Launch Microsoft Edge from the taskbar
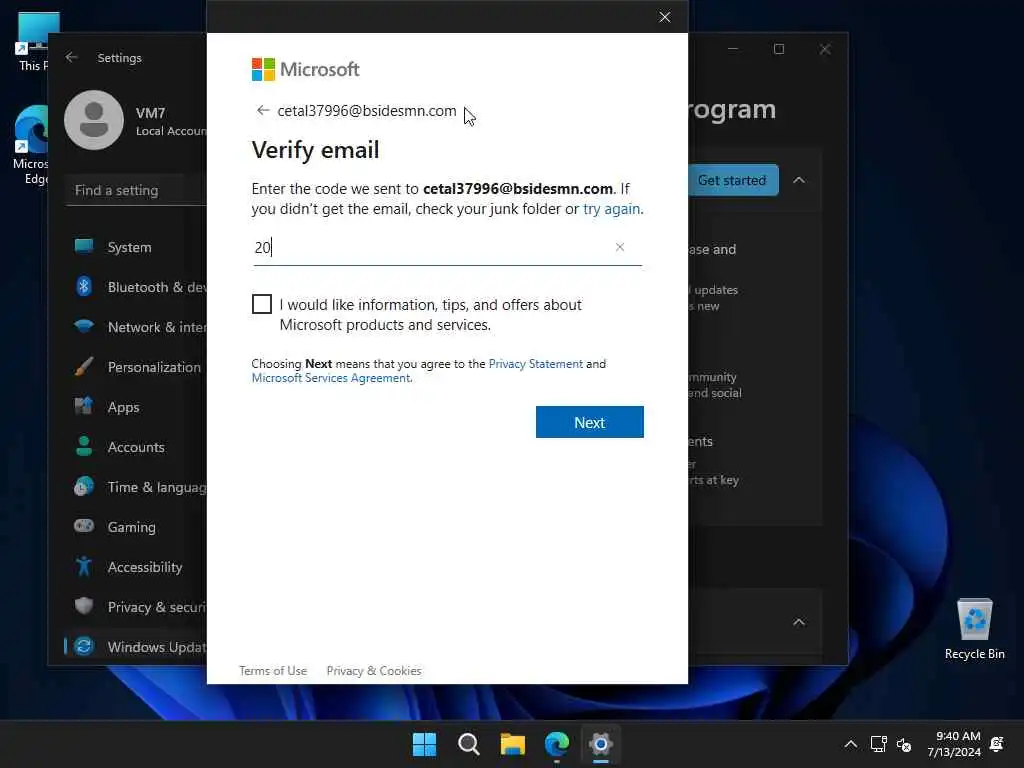Viewport: 1024px width, 768px height. [556, 744]
